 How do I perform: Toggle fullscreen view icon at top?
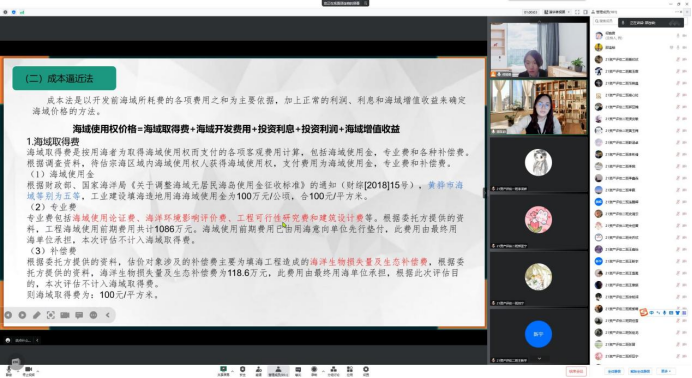(577, 12)
